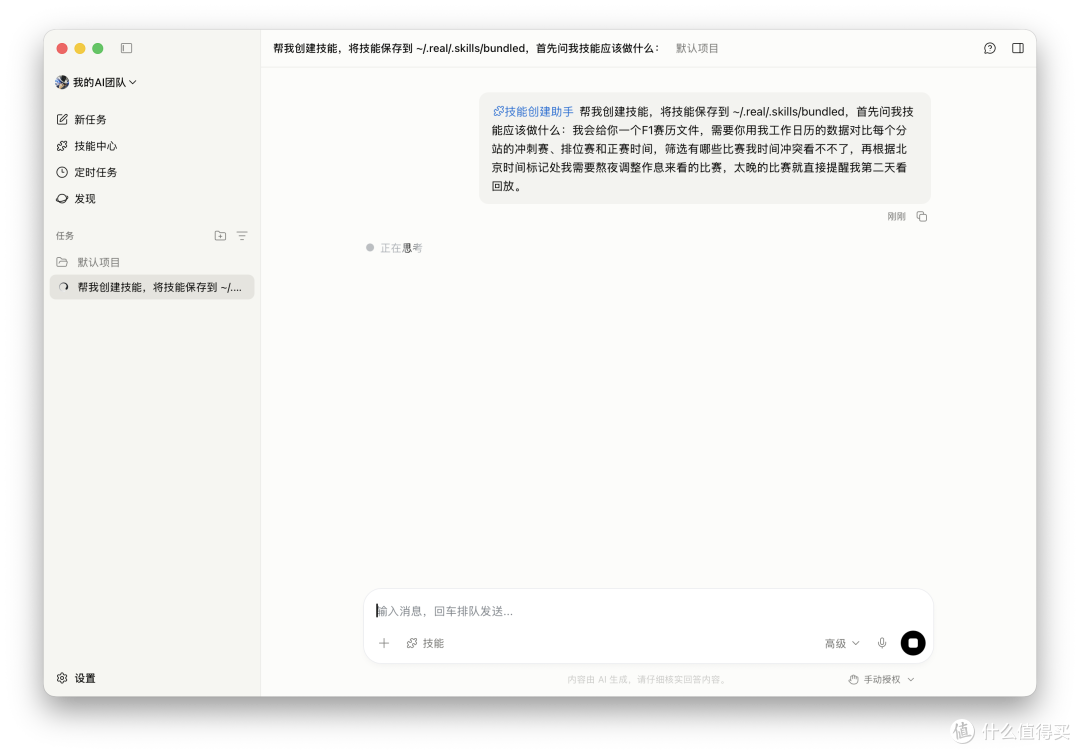Click the 技能 button in input box
The width and height of the screenshot is (1080, 754).
425,643
